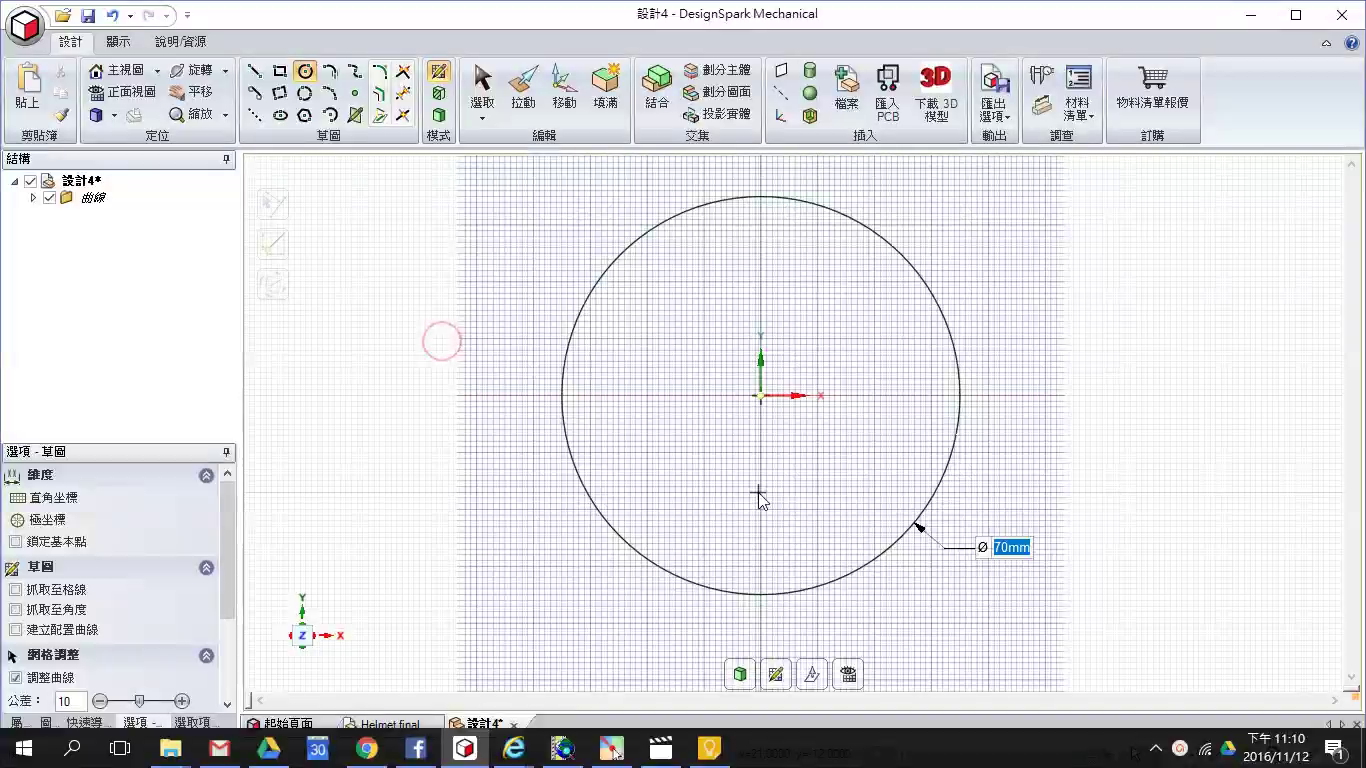The image size is (1366, 768).
Task: Open the 縮放 dropdown arrow
Action: click(x=225, y=115)
